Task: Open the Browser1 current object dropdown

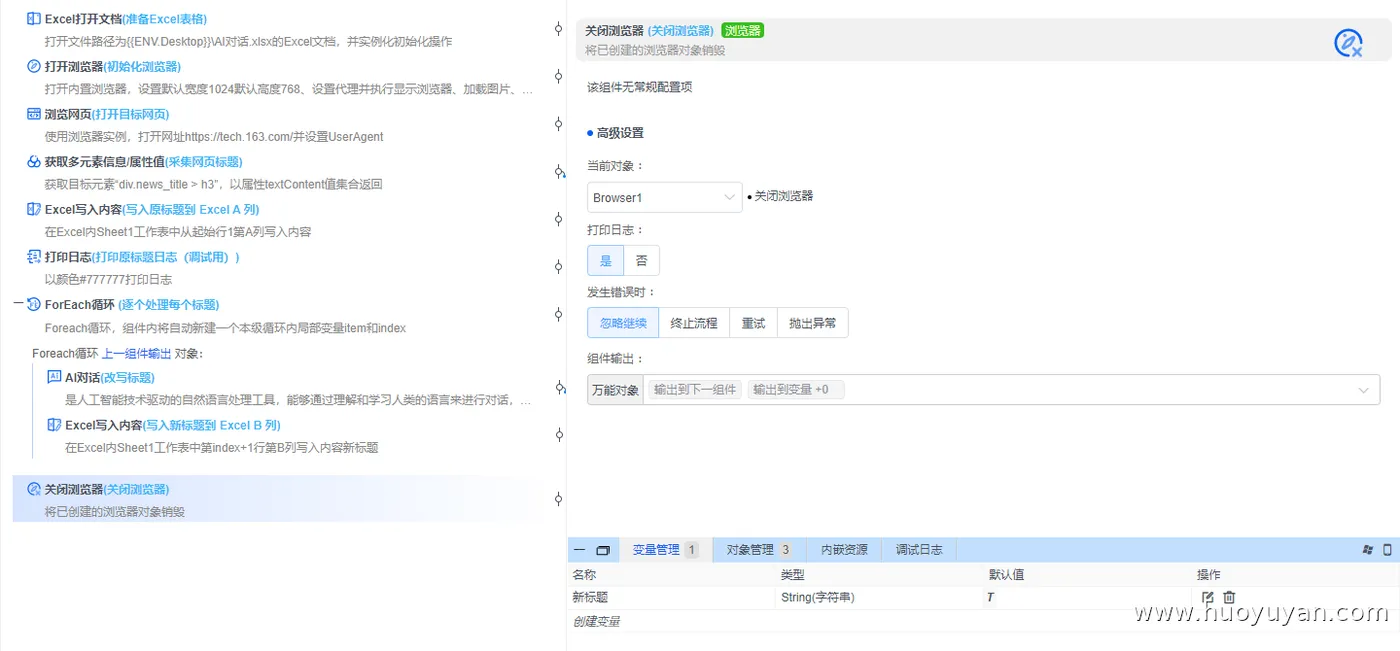Action: (x=664, y=197)
